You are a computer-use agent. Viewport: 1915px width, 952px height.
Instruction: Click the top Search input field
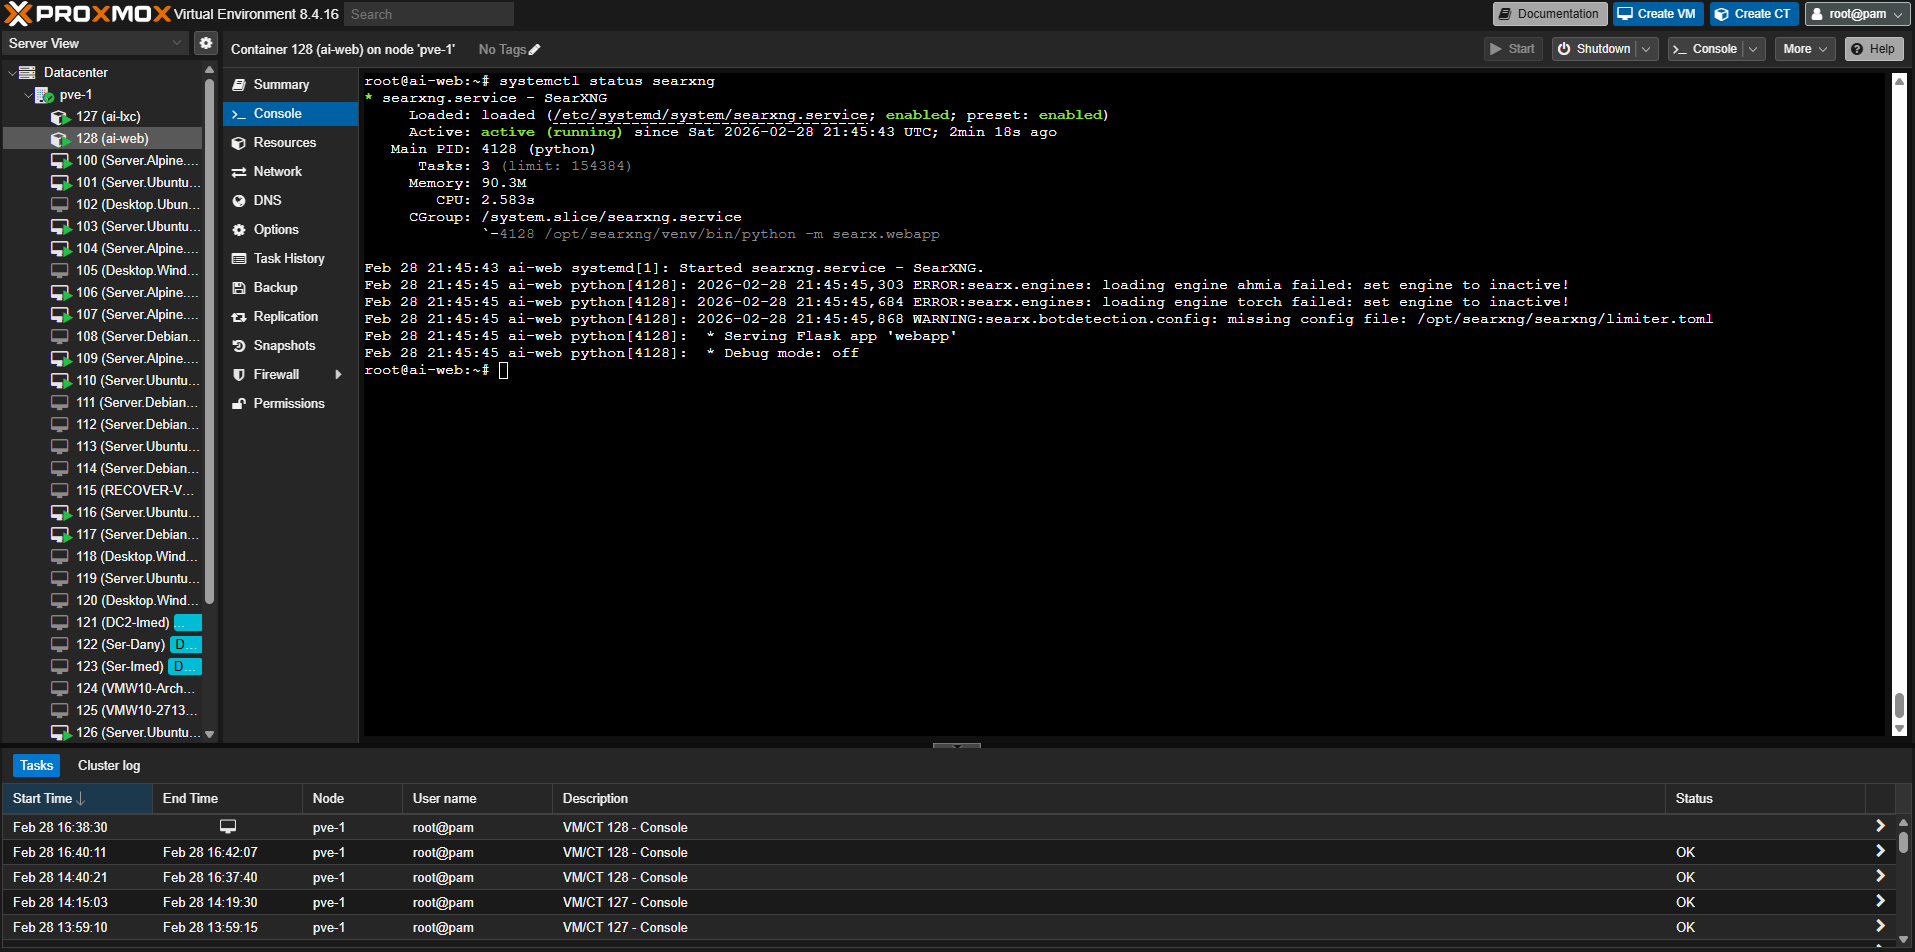429,14
